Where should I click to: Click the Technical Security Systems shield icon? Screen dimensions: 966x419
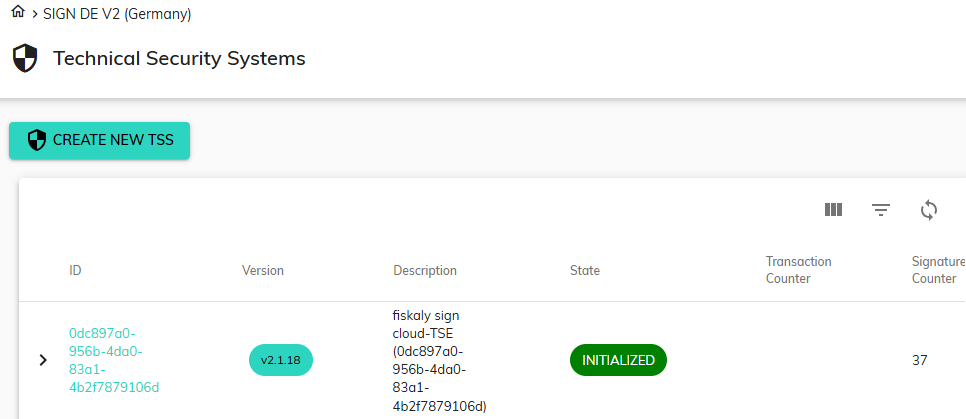coord(25,59)
